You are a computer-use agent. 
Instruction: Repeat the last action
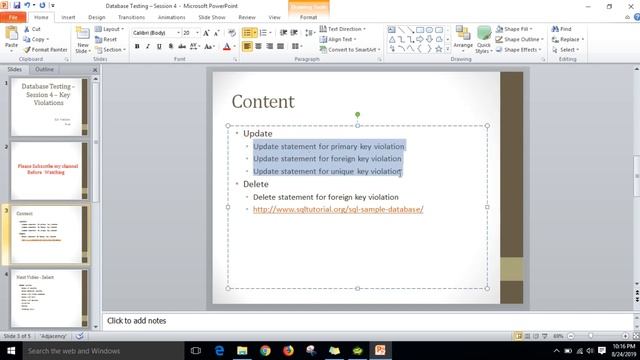click(x=42, y=5)
